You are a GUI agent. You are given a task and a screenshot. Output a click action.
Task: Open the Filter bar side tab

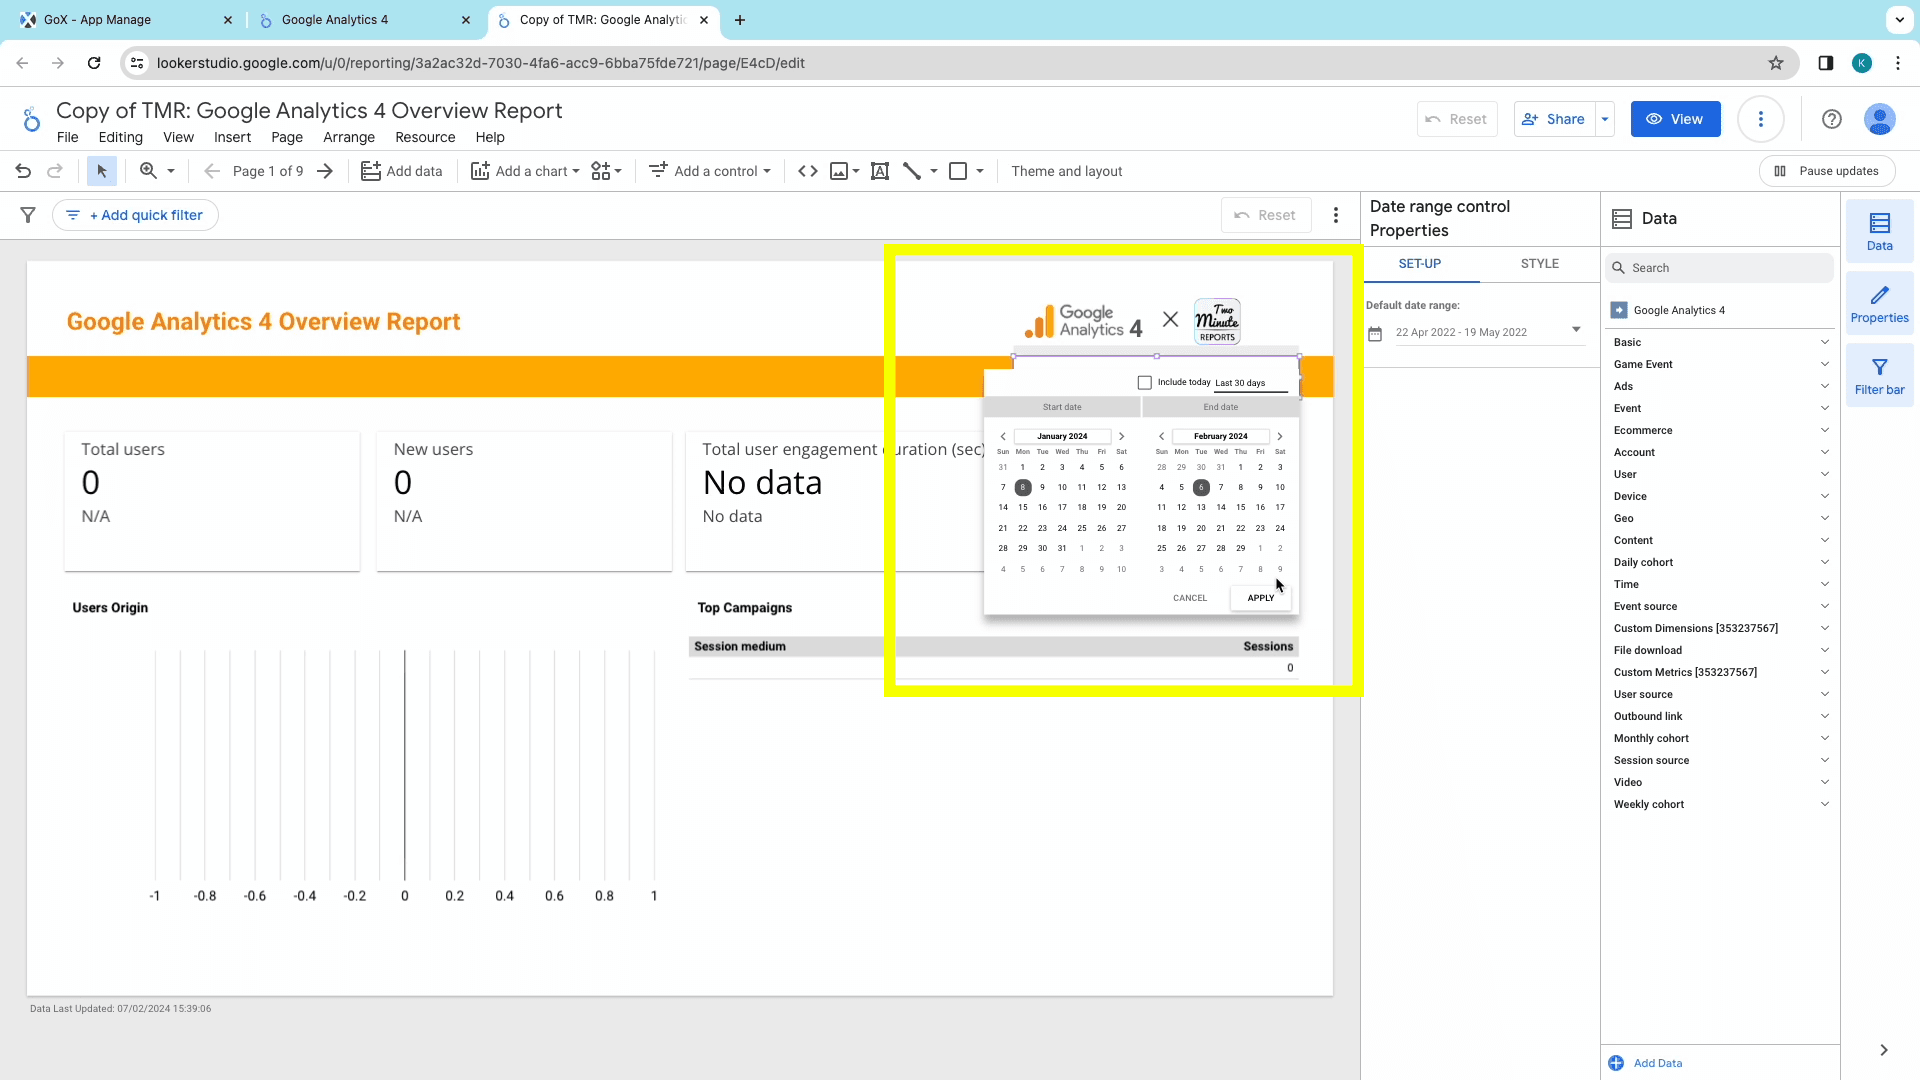click(1880, 375)
